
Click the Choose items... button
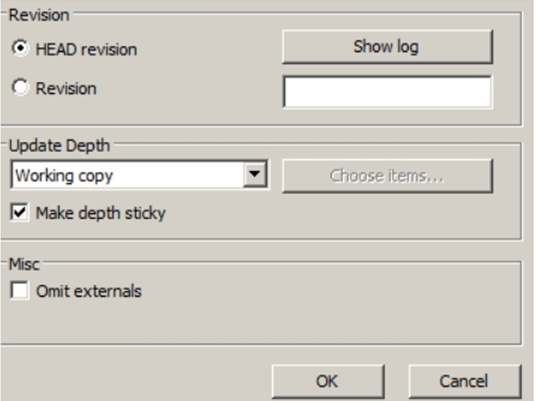click(387, 176)
